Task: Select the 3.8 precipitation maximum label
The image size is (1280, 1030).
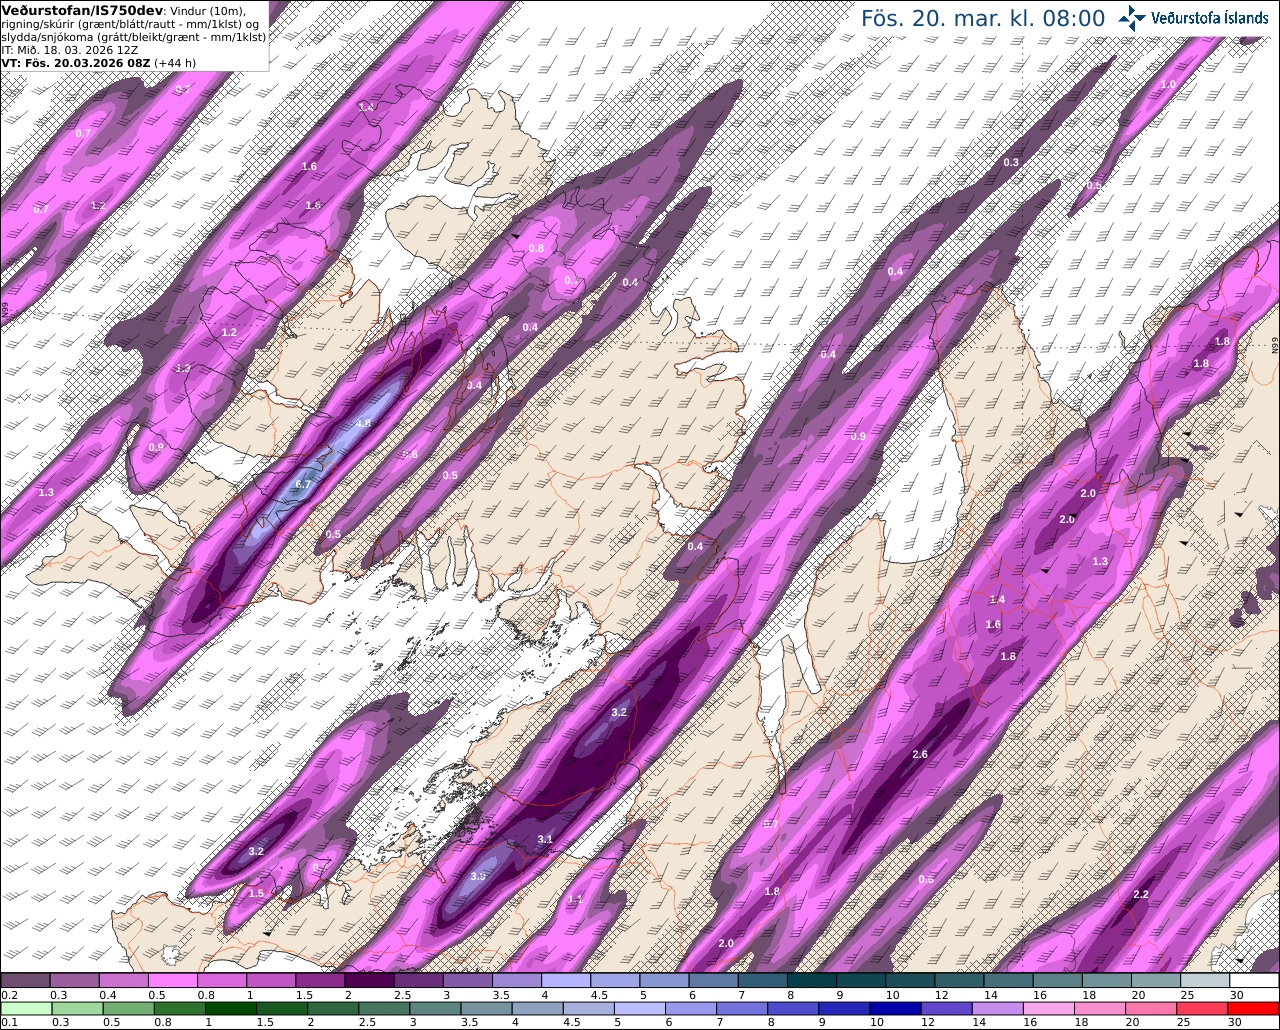Action: [x=478, y=876]
